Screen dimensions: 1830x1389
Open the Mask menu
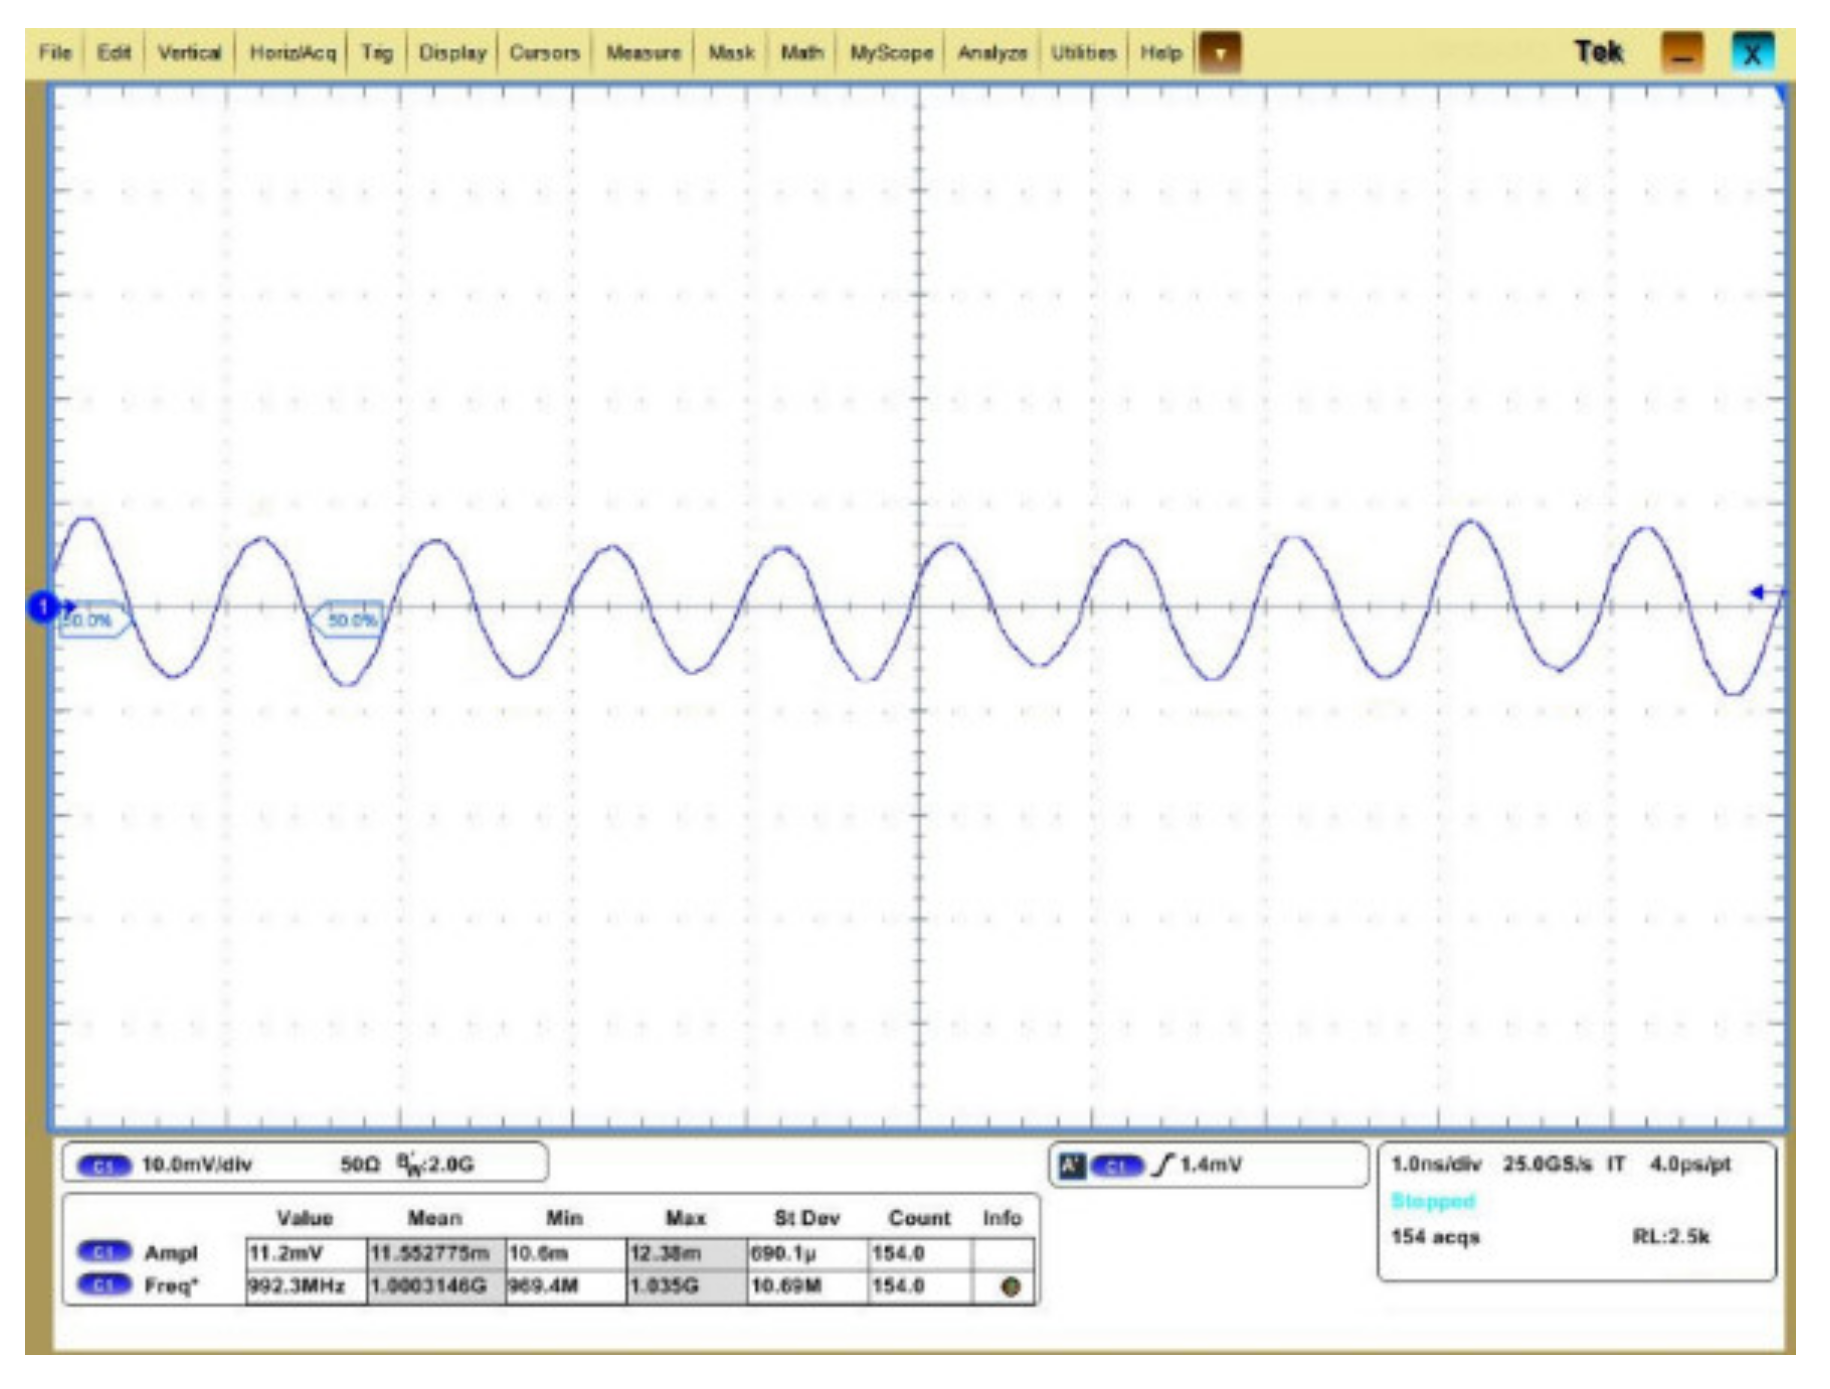[731, 53]
